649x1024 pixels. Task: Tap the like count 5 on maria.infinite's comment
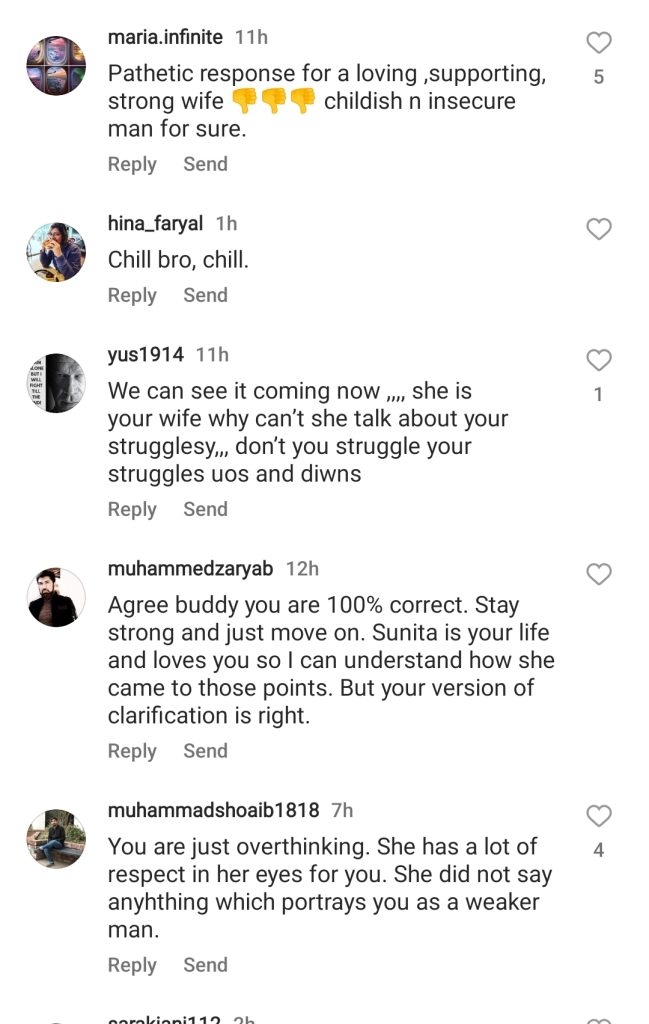pyautogui.click(x=598, y=75)
